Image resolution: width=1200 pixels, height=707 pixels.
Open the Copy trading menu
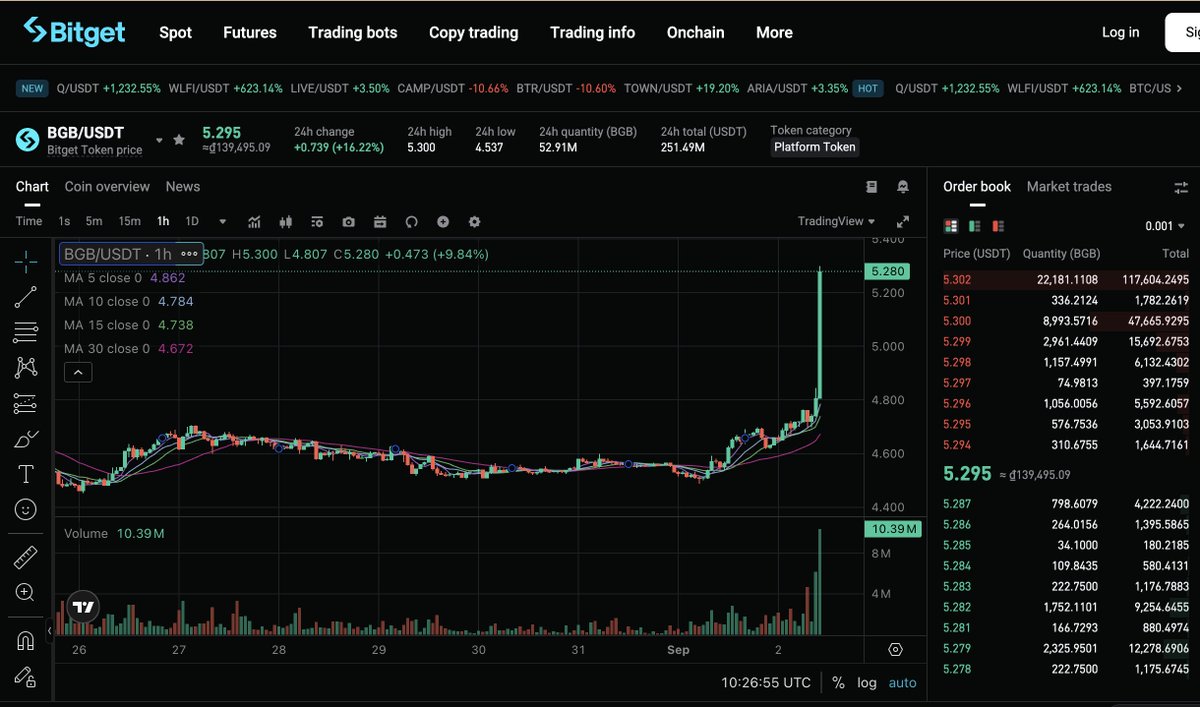coord(473,32)
